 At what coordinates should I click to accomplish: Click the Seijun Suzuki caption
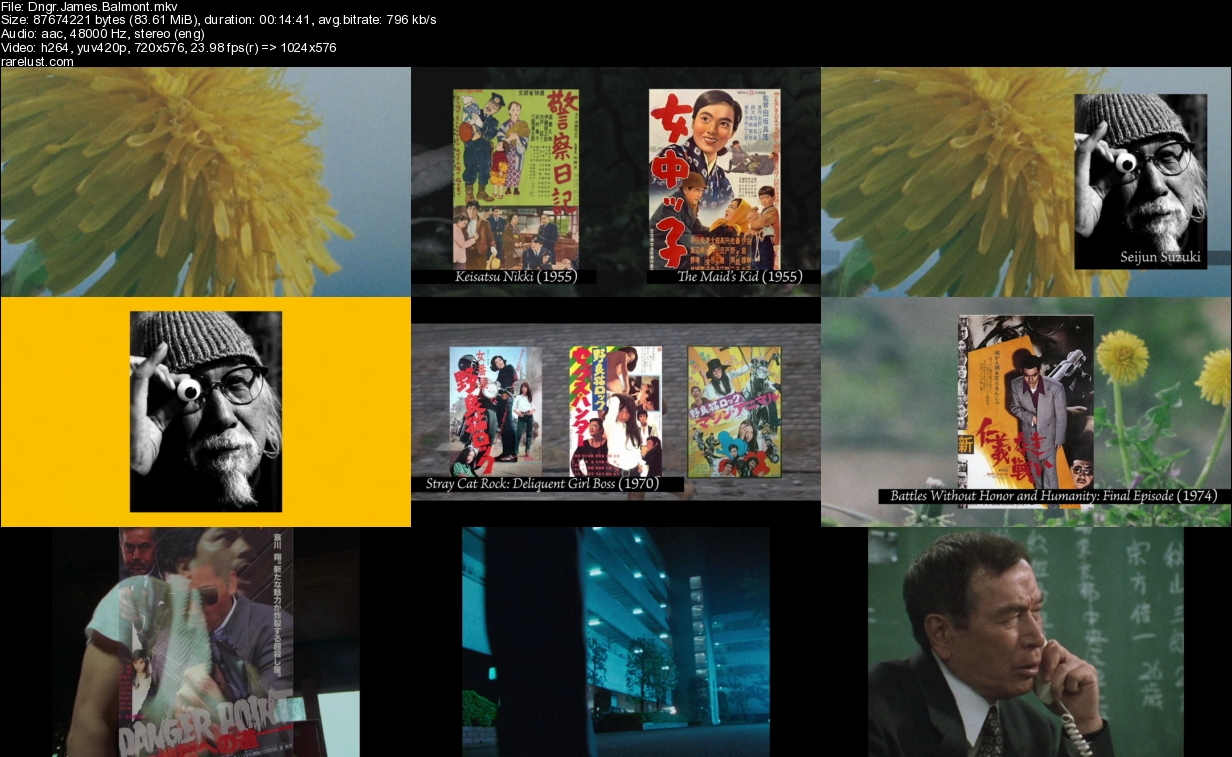(1158, 258)
